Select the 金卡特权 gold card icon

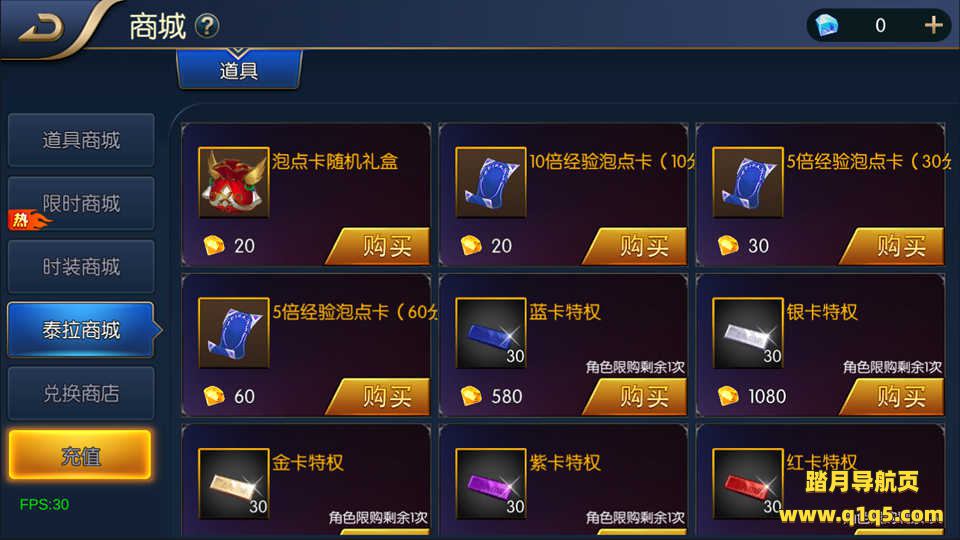click(x=234, y=484)
